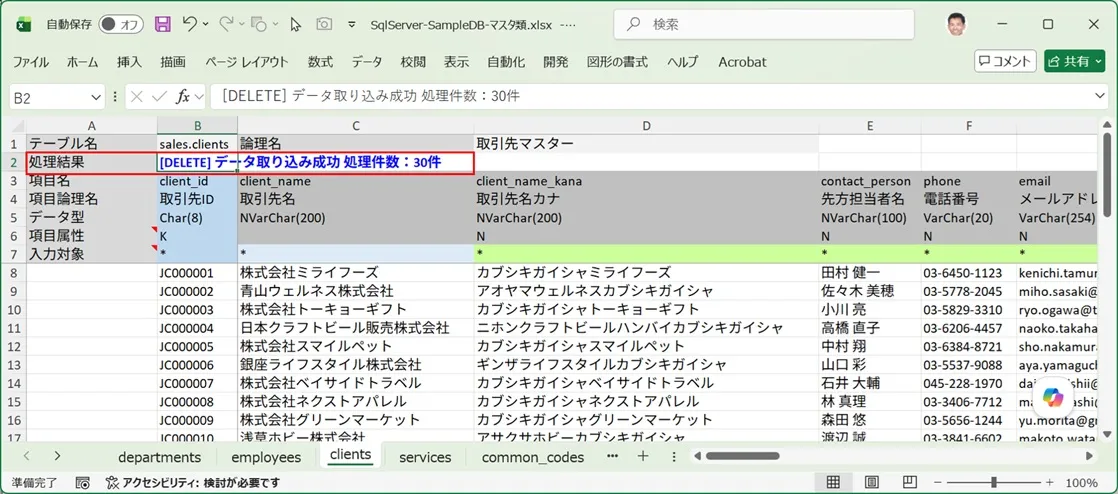1118x494 pixels.
Task: Open the Undo history dropdown arrow
Action: (x=206, y=24)
